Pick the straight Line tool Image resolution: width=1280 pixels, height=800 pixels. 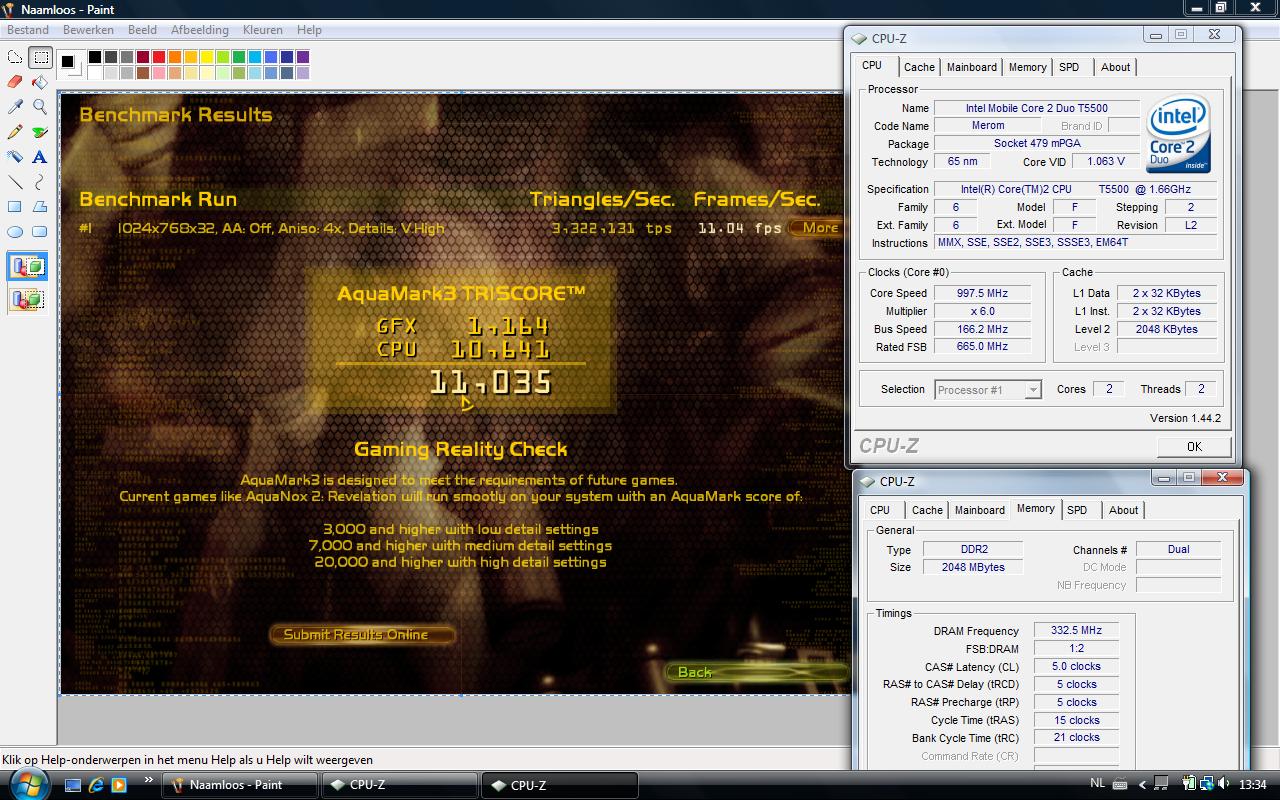[x=15, y=182]
